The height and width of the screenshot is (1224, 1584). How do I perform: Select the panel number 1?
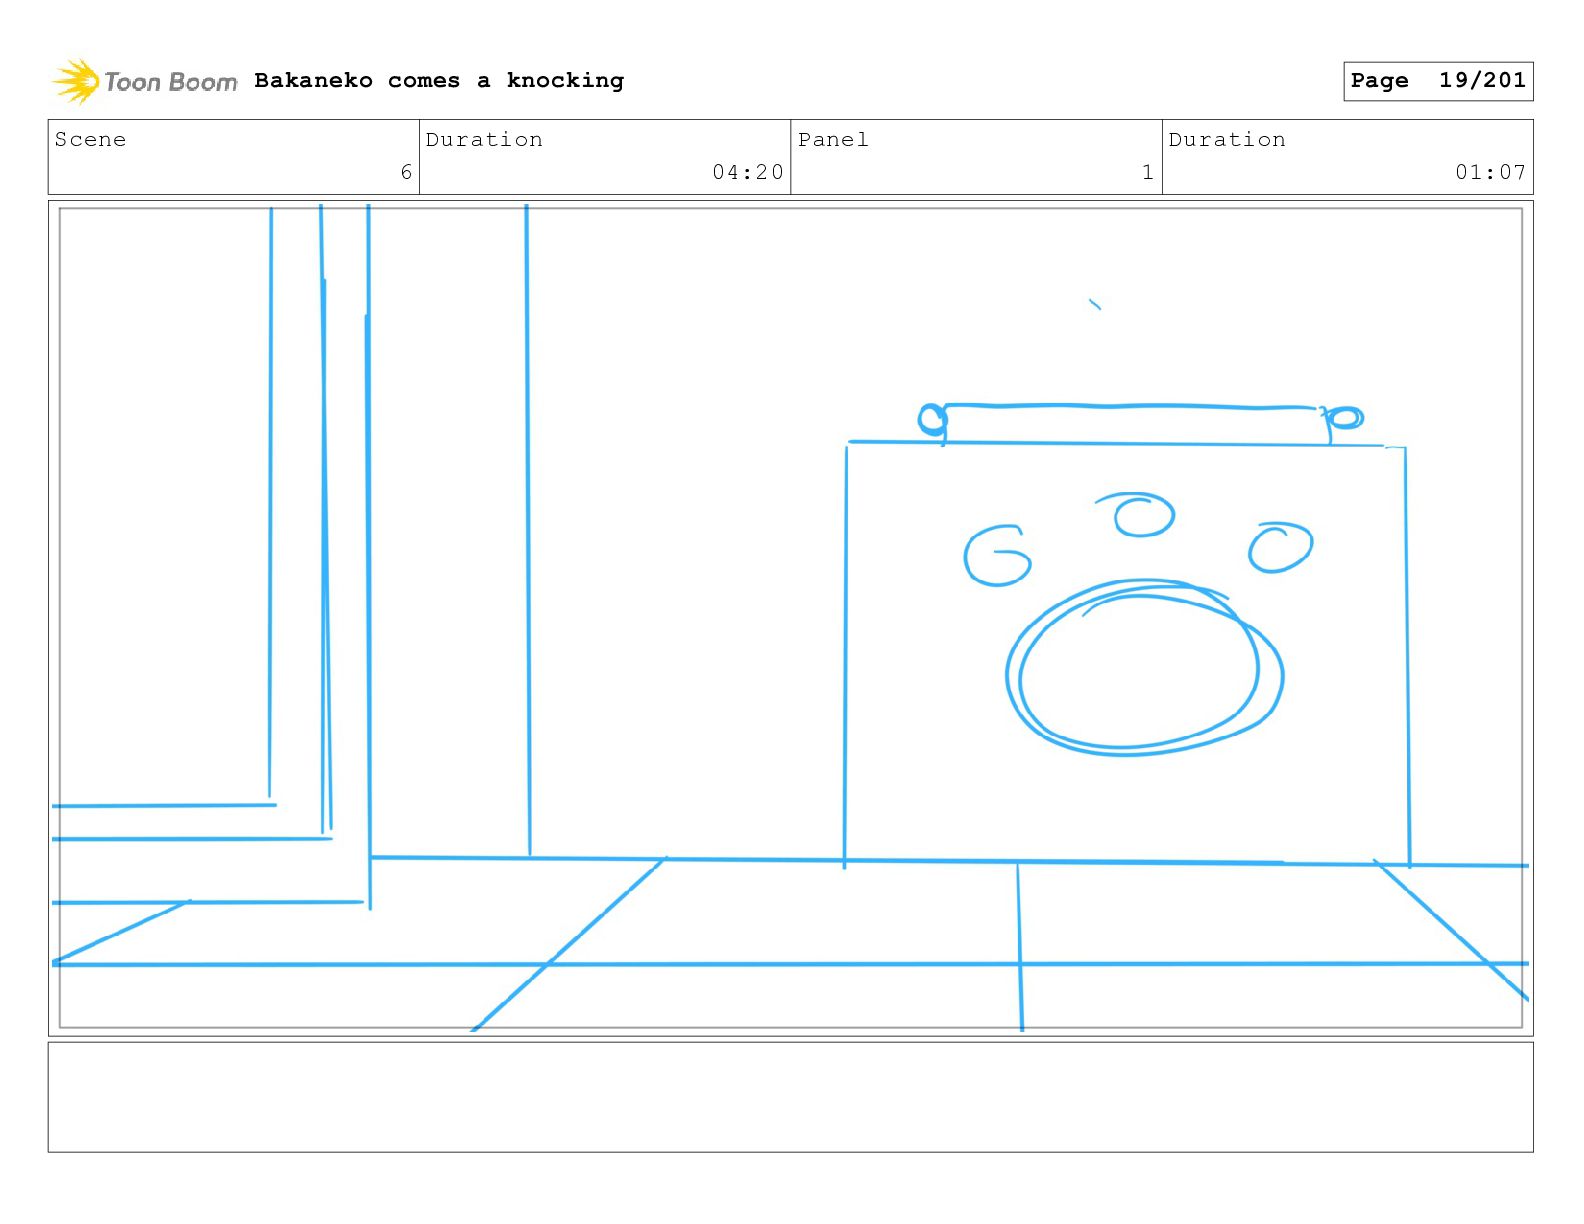tap(1148, 172)
